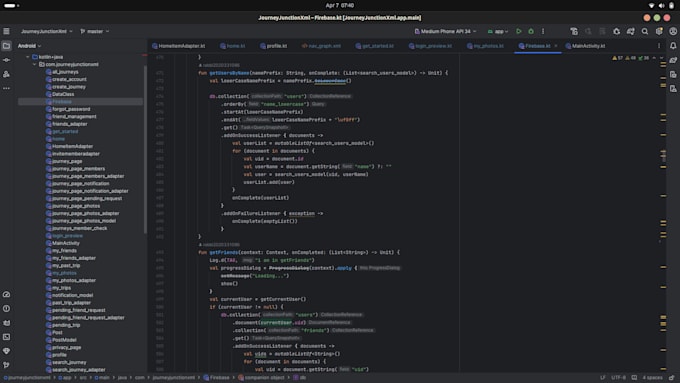Screen dimensions: 680x383
Task: Open the warnings count inspection widget
Action: [x=631, y=58]
